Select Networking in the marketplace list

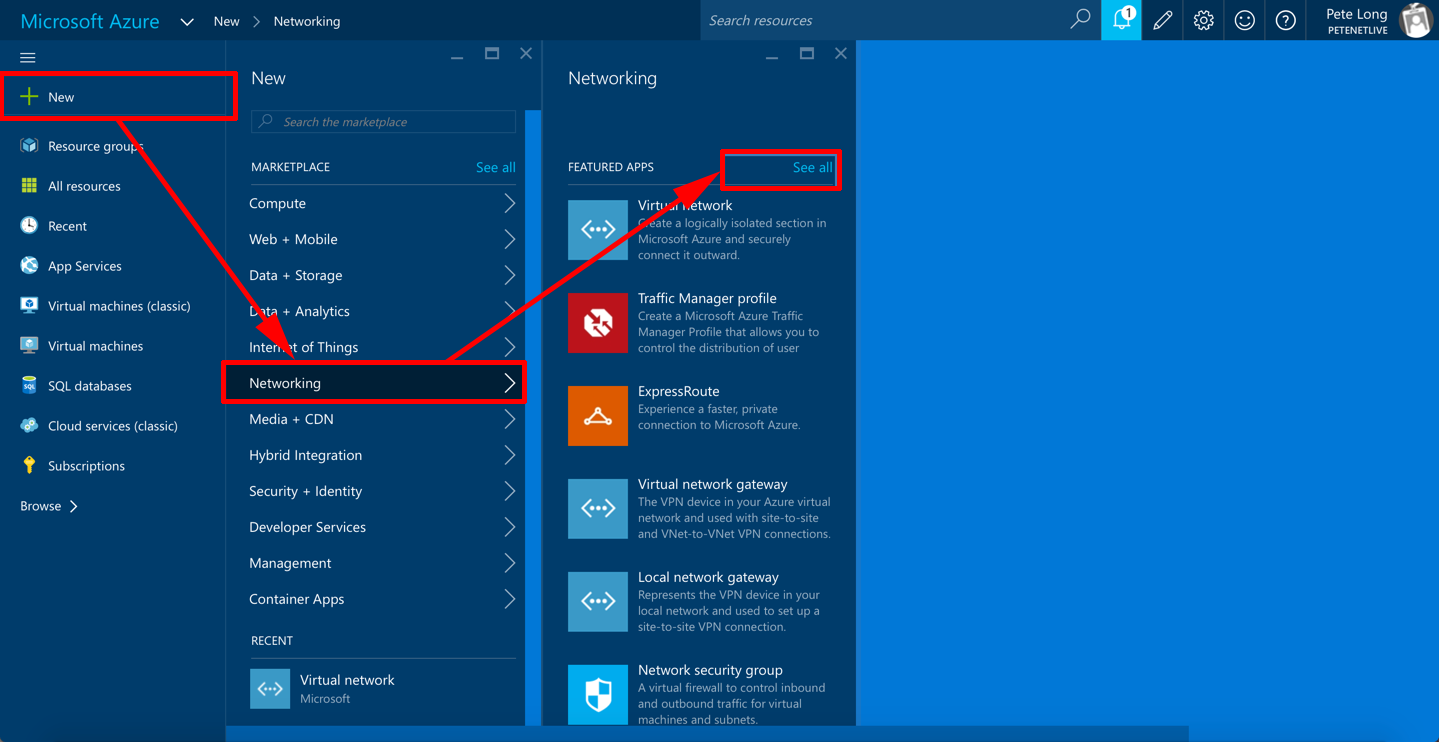click(374, 383)
